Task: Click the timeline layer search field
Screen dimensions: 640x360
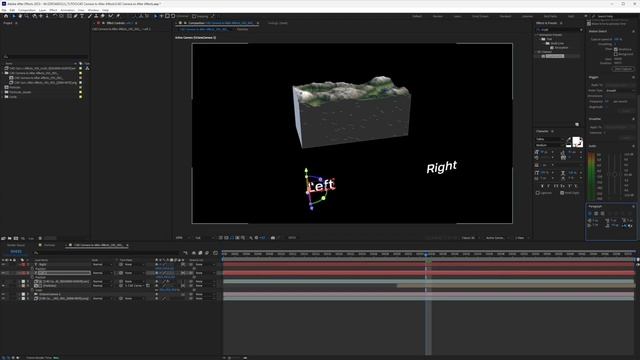Action: point(108,253)
